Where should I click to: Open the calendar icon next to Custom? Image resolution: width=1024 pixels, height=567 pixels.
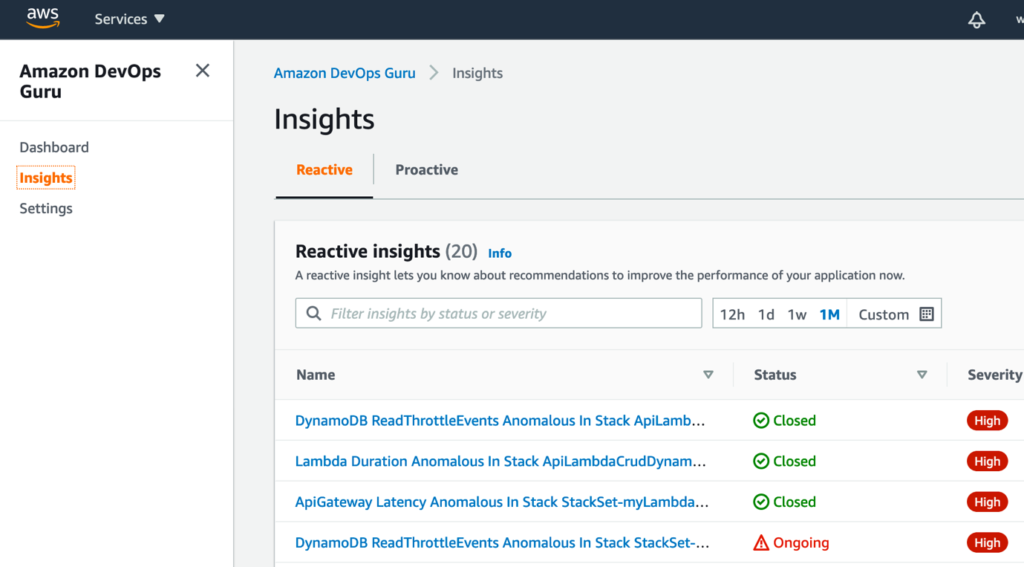[x=927, y=314]
